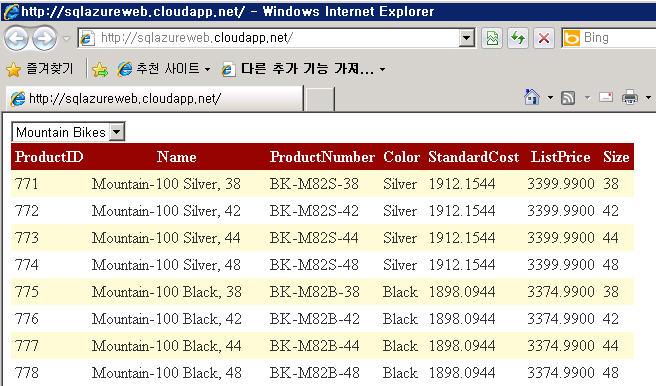Click the address bar URL field
This screenshot has height=386, width=656.
click(x=276, y=38)
